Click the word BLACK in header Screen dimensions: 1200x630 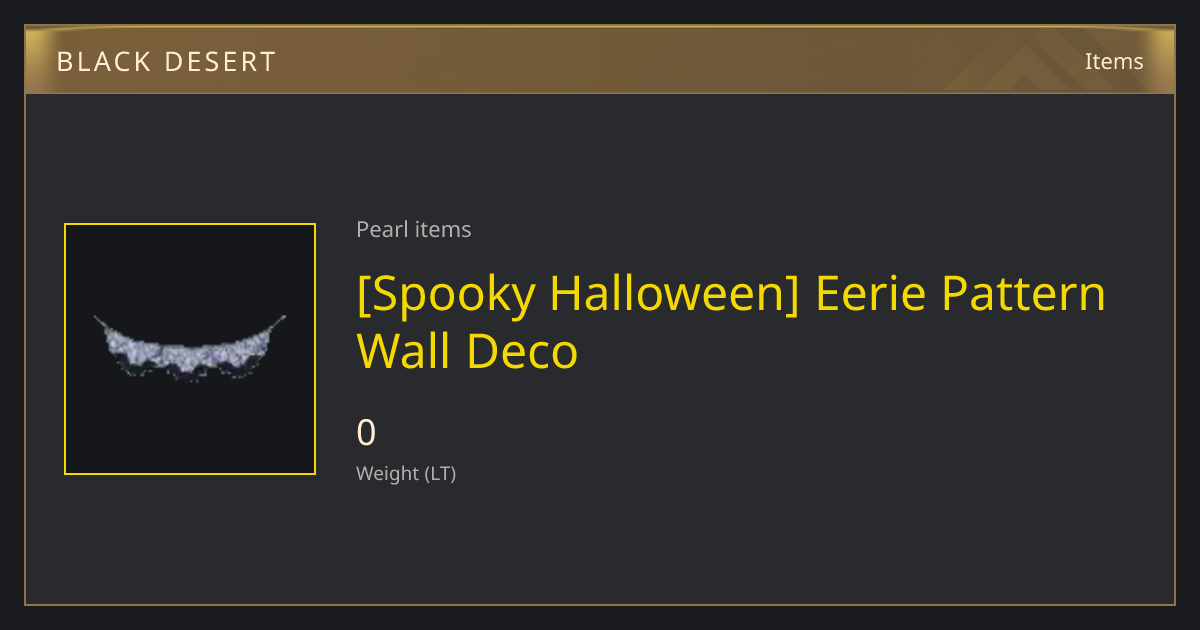coord(103,62)
